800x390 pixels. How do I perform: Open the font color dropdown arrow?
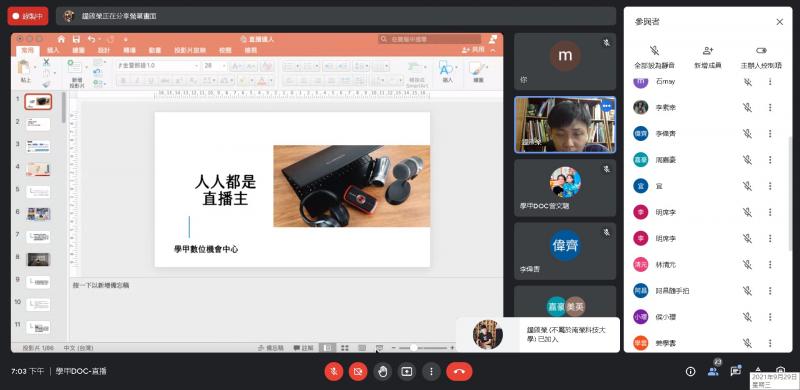tap(270, 81)
